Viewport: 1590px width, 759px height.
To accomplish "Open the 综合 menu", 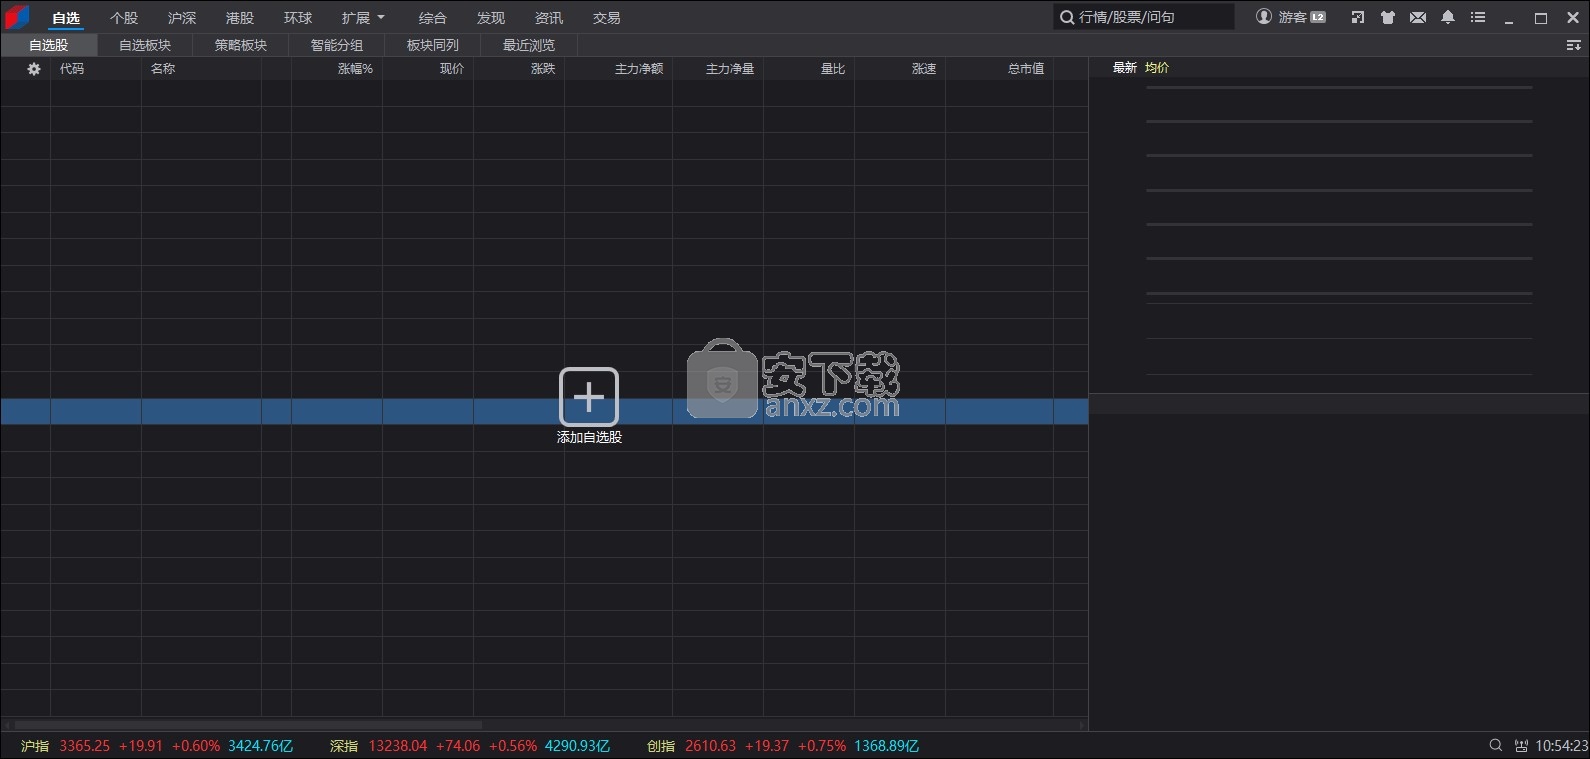I will [x=433, y=18].
